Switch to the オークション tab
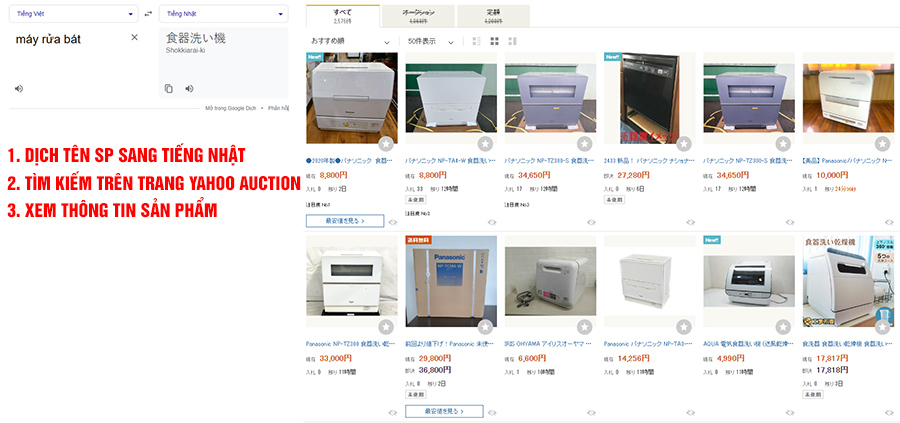Image resolution: width=900 pixels, height=423 pixels. tap(418, 16)
